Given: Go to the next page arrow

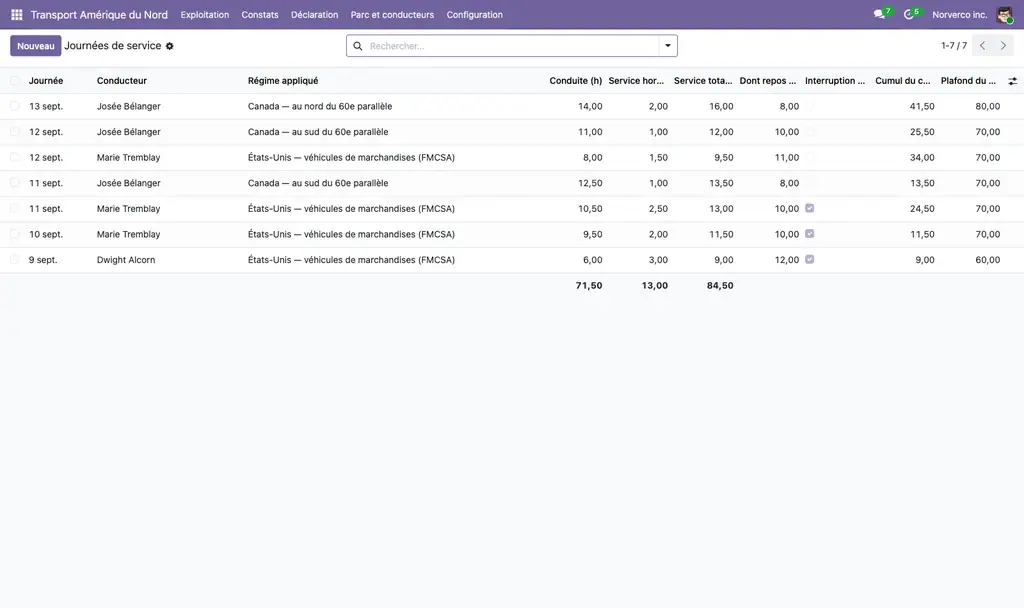Looking at the screenshot, I should pos(1003,46).
